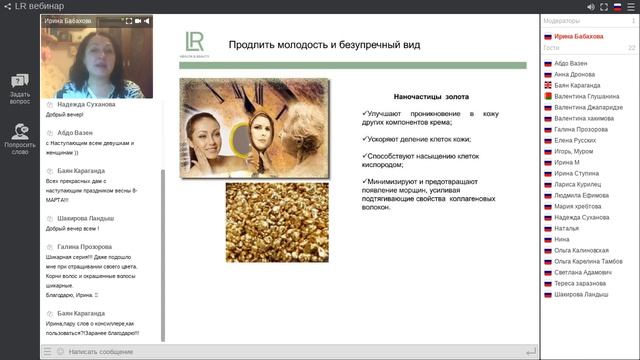Select chat author name Шакирова Ландыш
The width and height of the screenshot is (640, 360).
coord(86,218)
